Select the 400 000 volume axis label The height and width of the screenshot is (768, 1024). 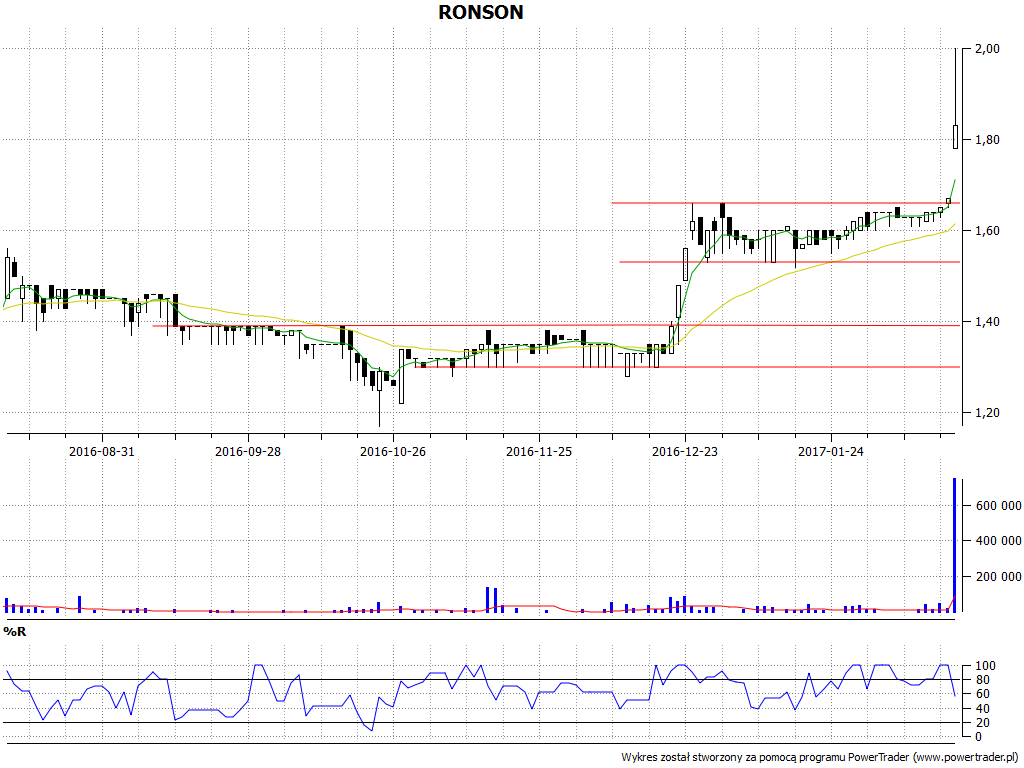click(x=998, y=541)
